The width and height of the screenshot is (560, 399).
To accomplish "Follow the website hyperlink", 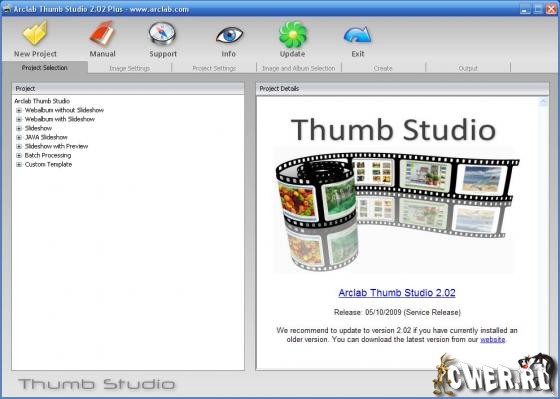I will pyautogui.click(x=492, y=339).
